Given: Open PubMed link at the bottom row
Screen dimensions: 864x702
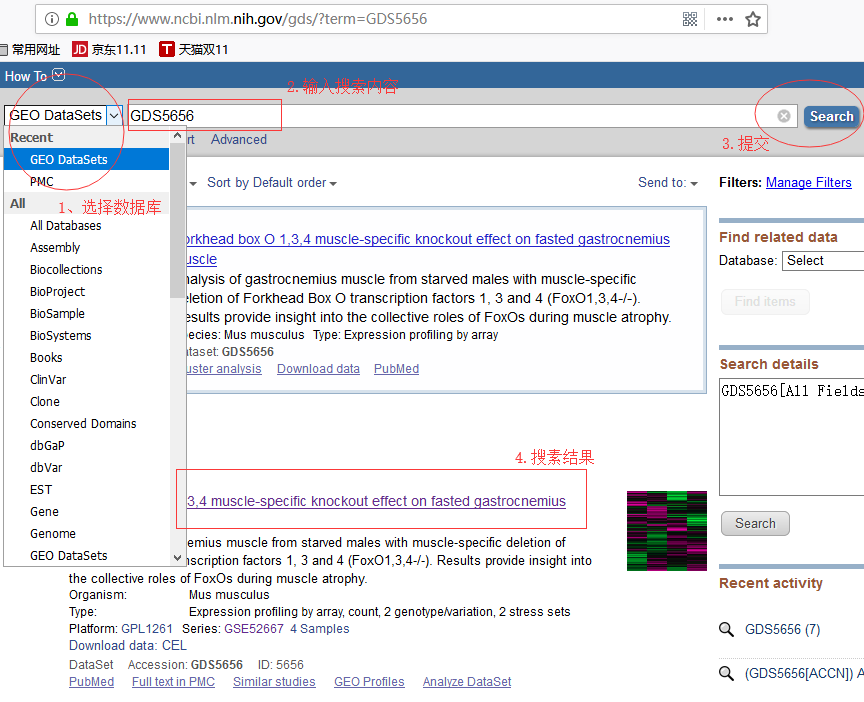Looking at the screenshot, I should click(91, 682).
